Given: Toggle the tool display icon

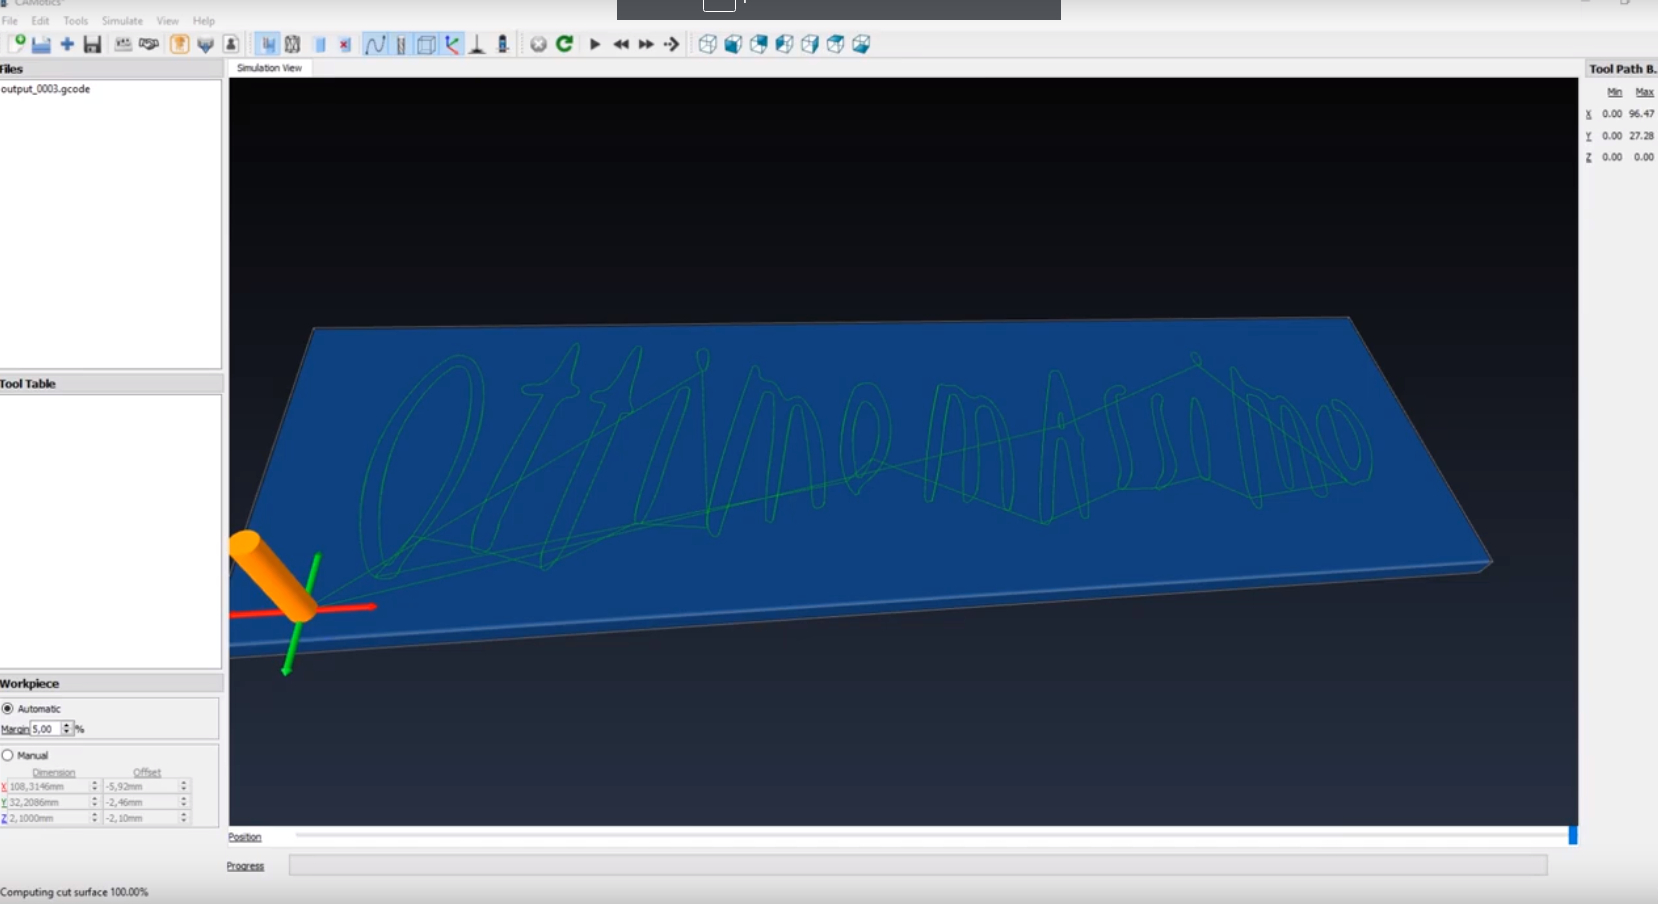Looking at the screenshot, I should click(x=401, y=44).
